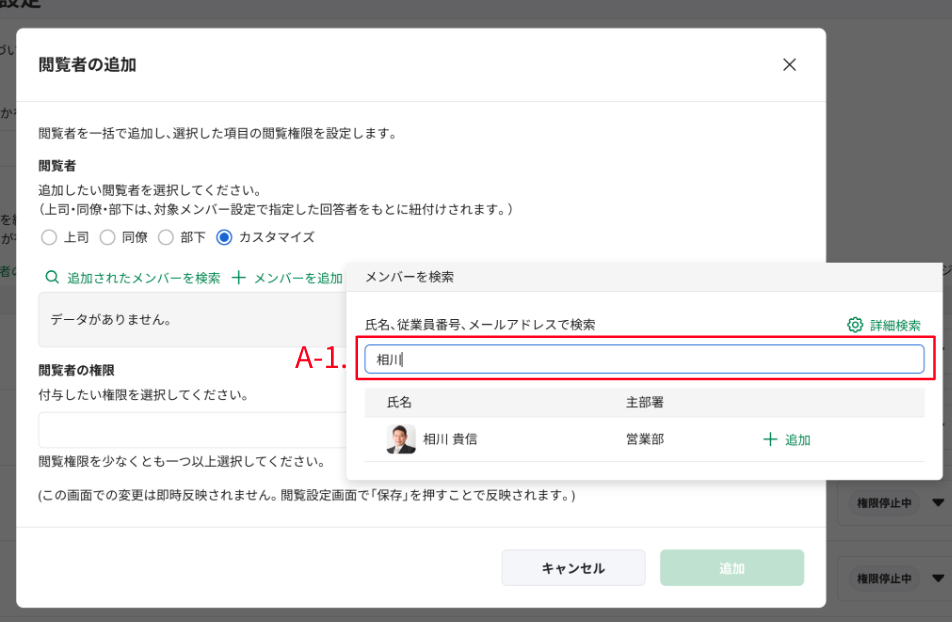
Task: Open the 閲覧者の権限 selection box
Action: [x=192, y=430]
